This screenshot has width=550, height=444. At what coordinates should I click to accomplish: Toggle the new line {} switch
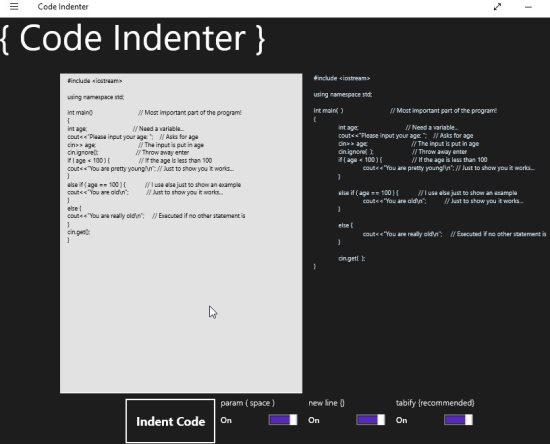(x=370, y=420)
